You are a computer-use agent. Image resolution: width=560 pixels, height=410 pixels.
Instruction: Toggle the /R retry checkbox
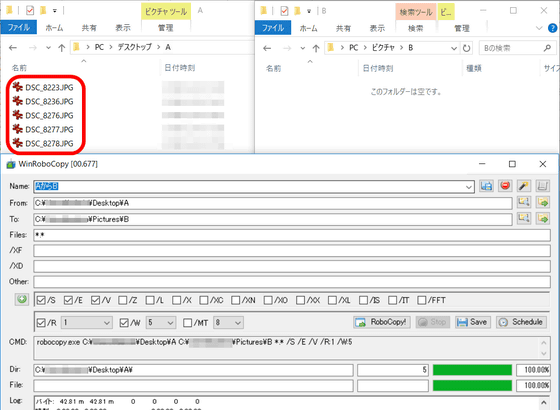tap(41, 323)
